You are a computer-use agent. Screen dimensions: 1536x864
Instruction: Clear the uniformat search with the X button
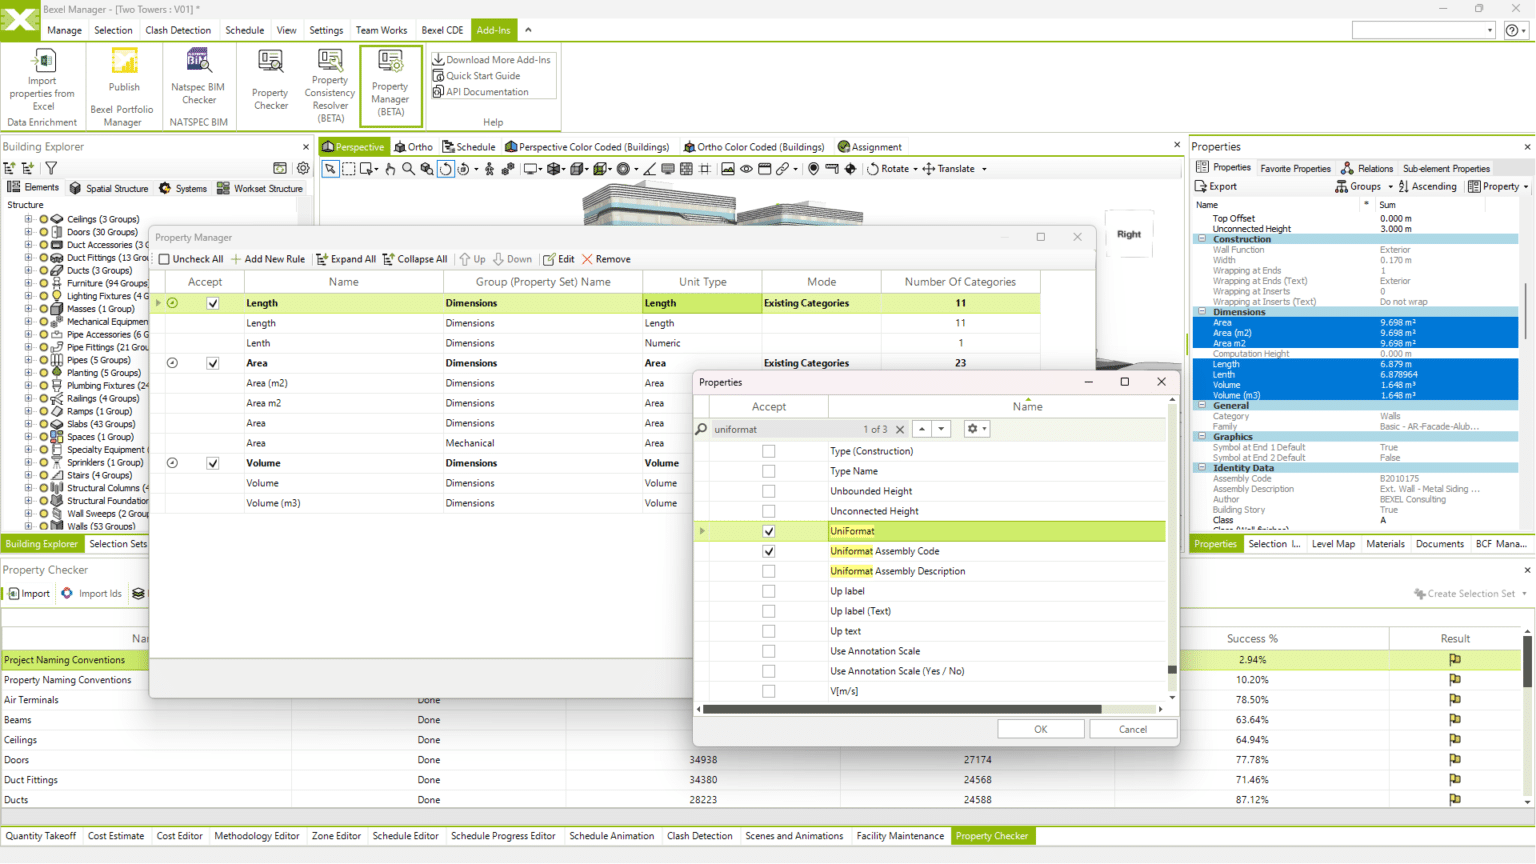[x=900, y=429]
